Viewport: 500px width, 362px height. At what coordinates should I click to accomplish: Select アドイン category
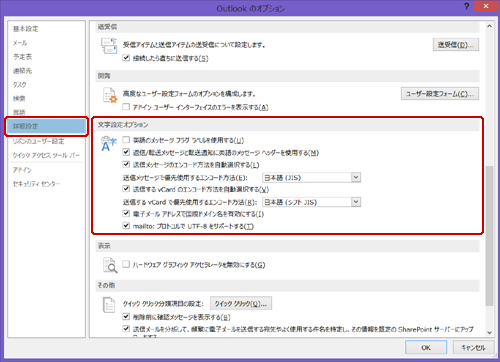22,170
